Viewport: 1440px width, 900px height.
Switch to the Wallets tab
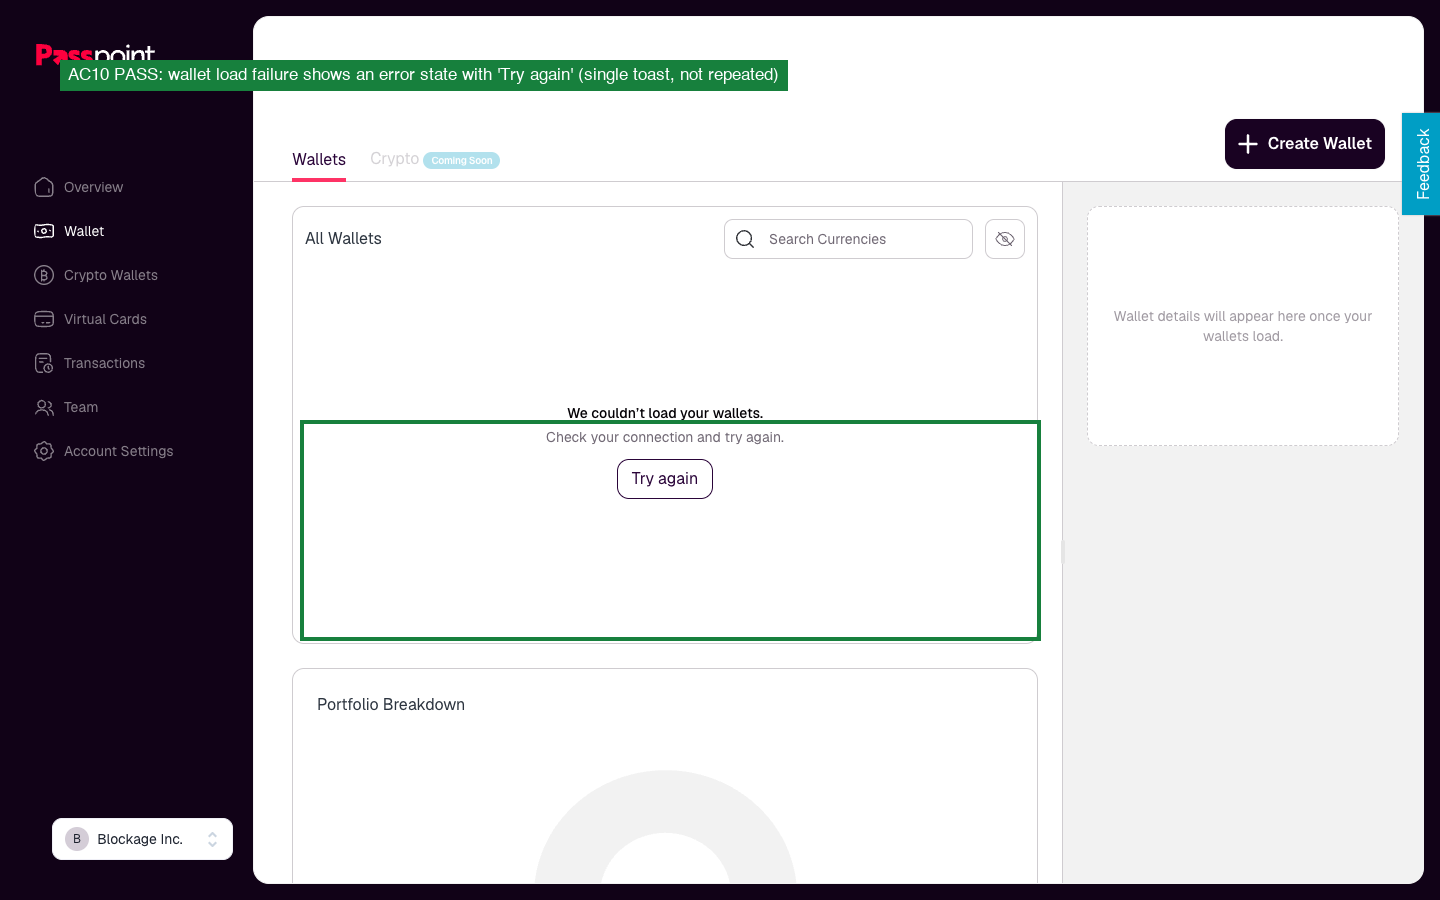pyautogui.click(x=319, y=160)
